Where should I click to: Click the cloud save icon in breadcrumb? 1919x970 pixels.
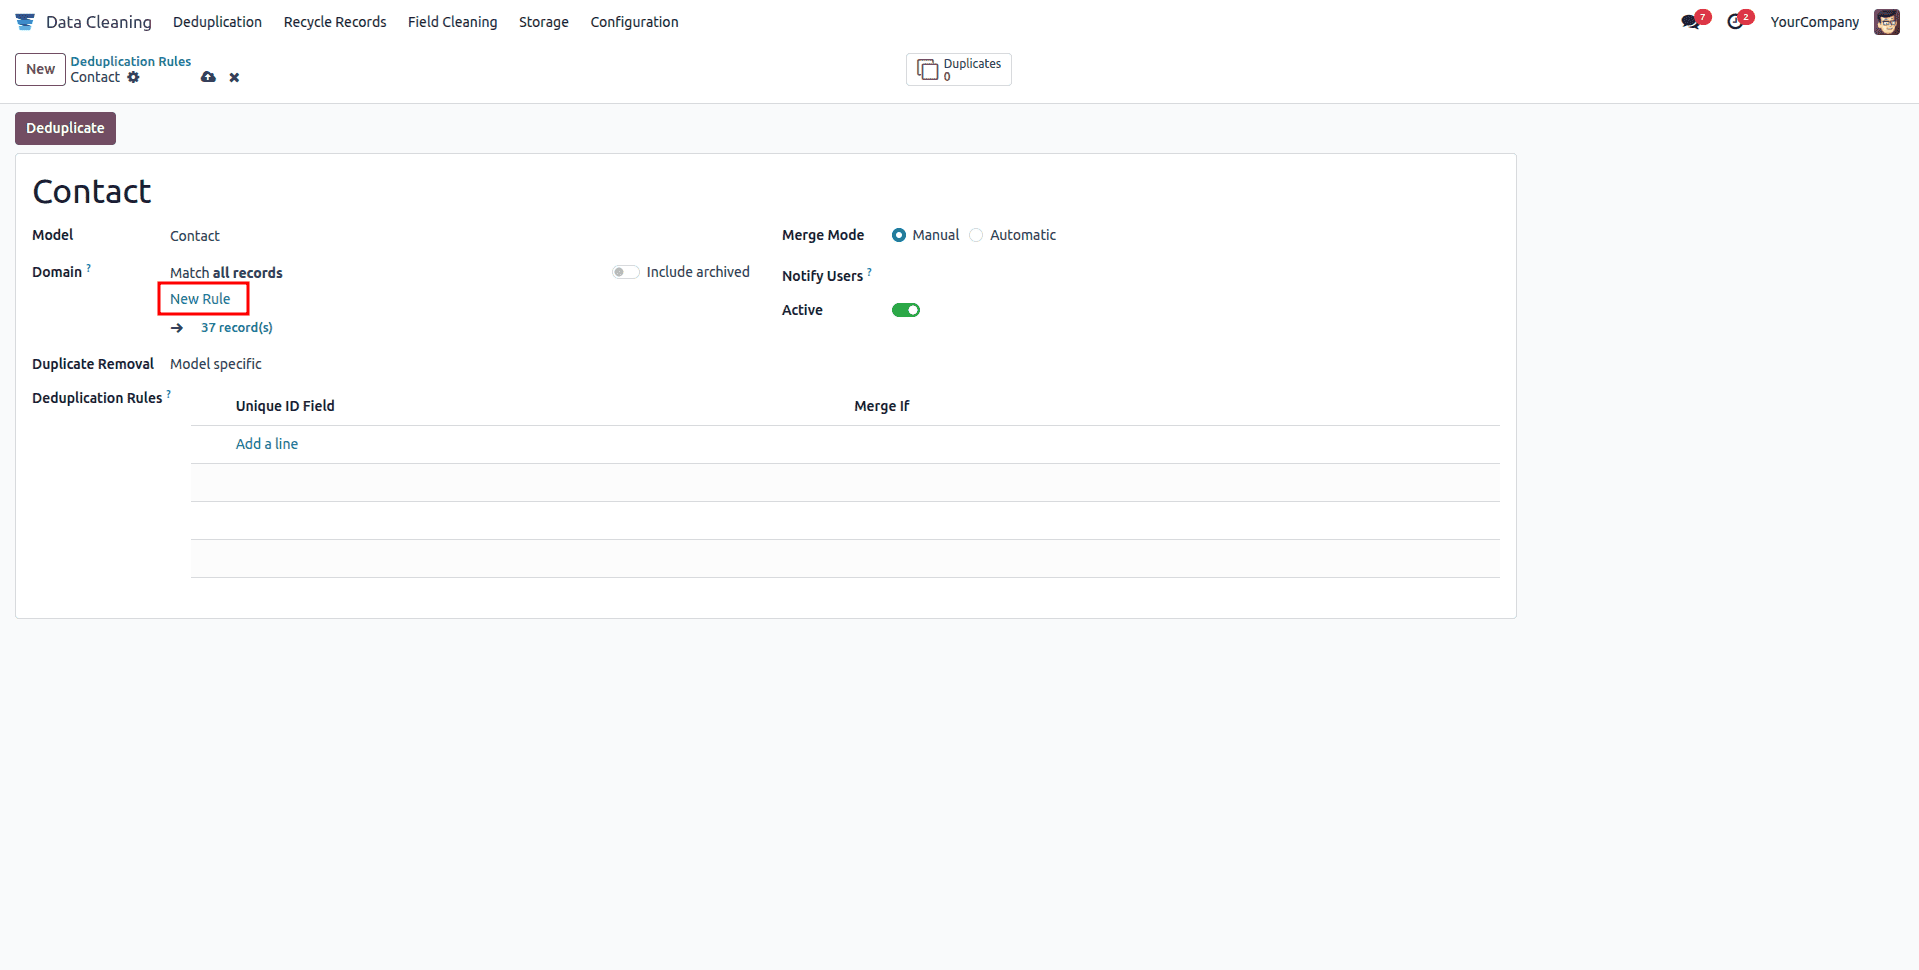point(208,77)
